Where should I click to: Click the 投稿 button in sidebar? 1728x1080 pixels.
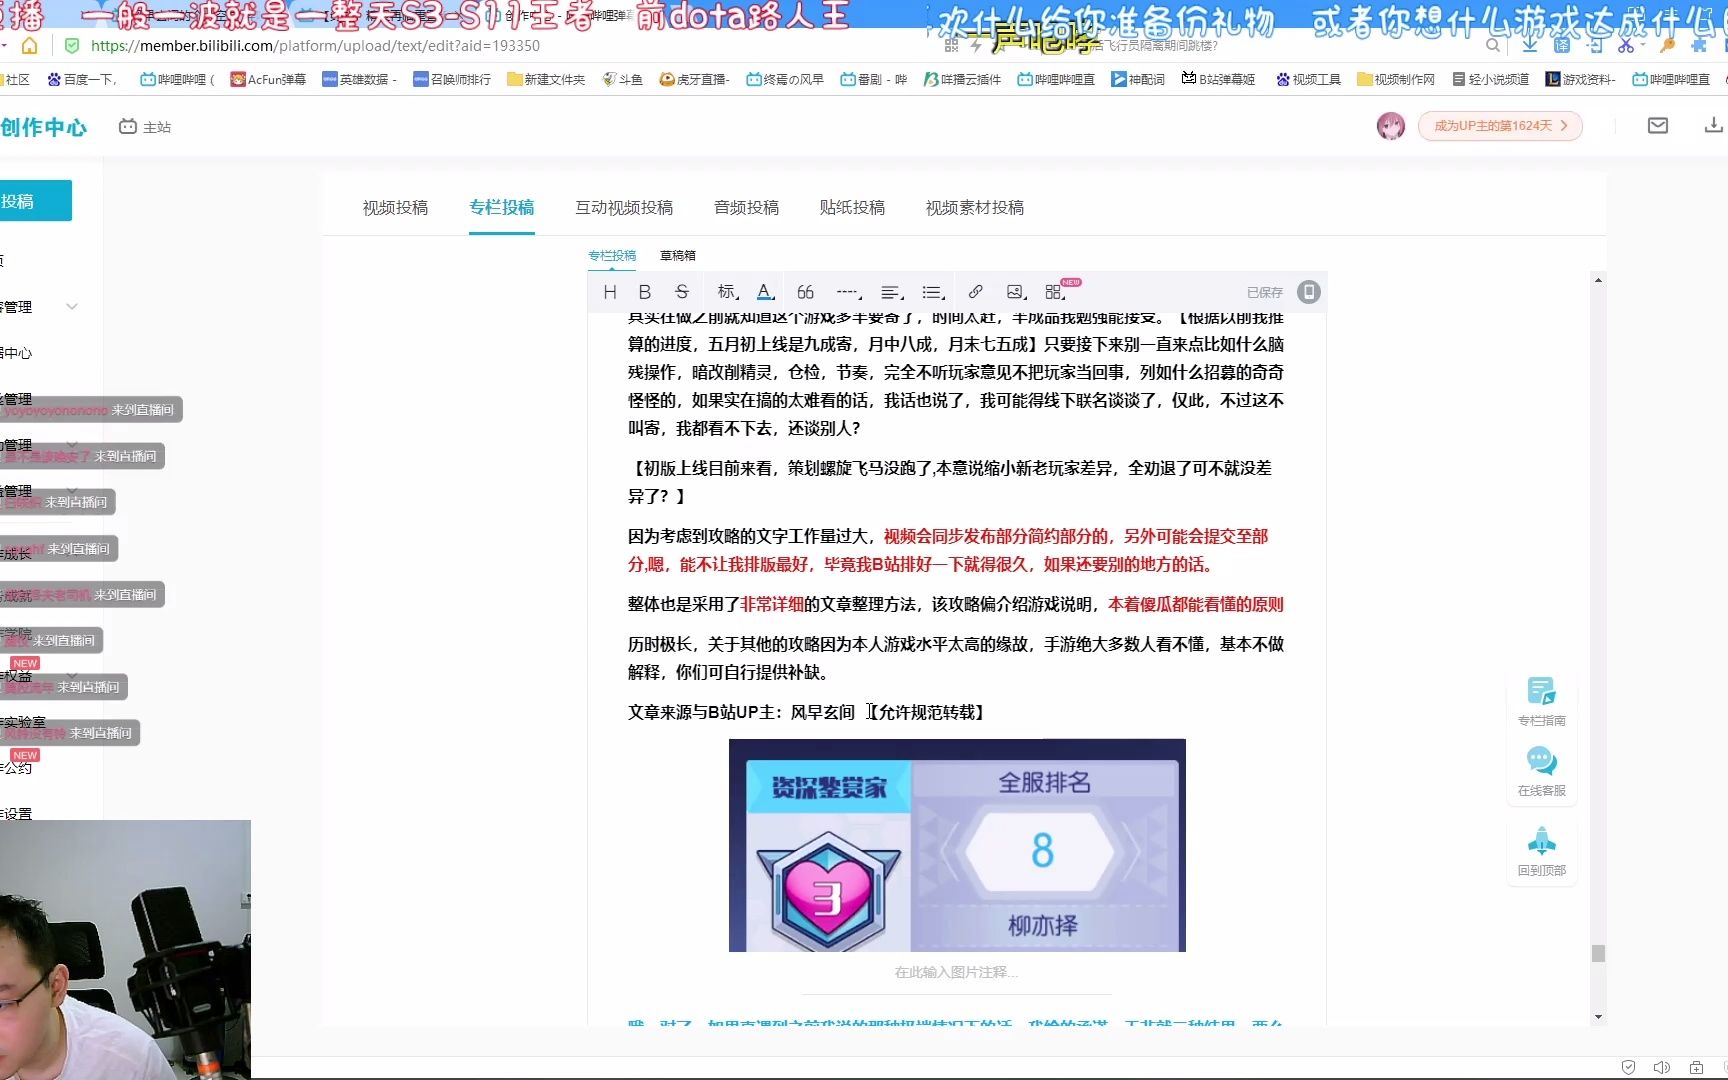[35, 201]
